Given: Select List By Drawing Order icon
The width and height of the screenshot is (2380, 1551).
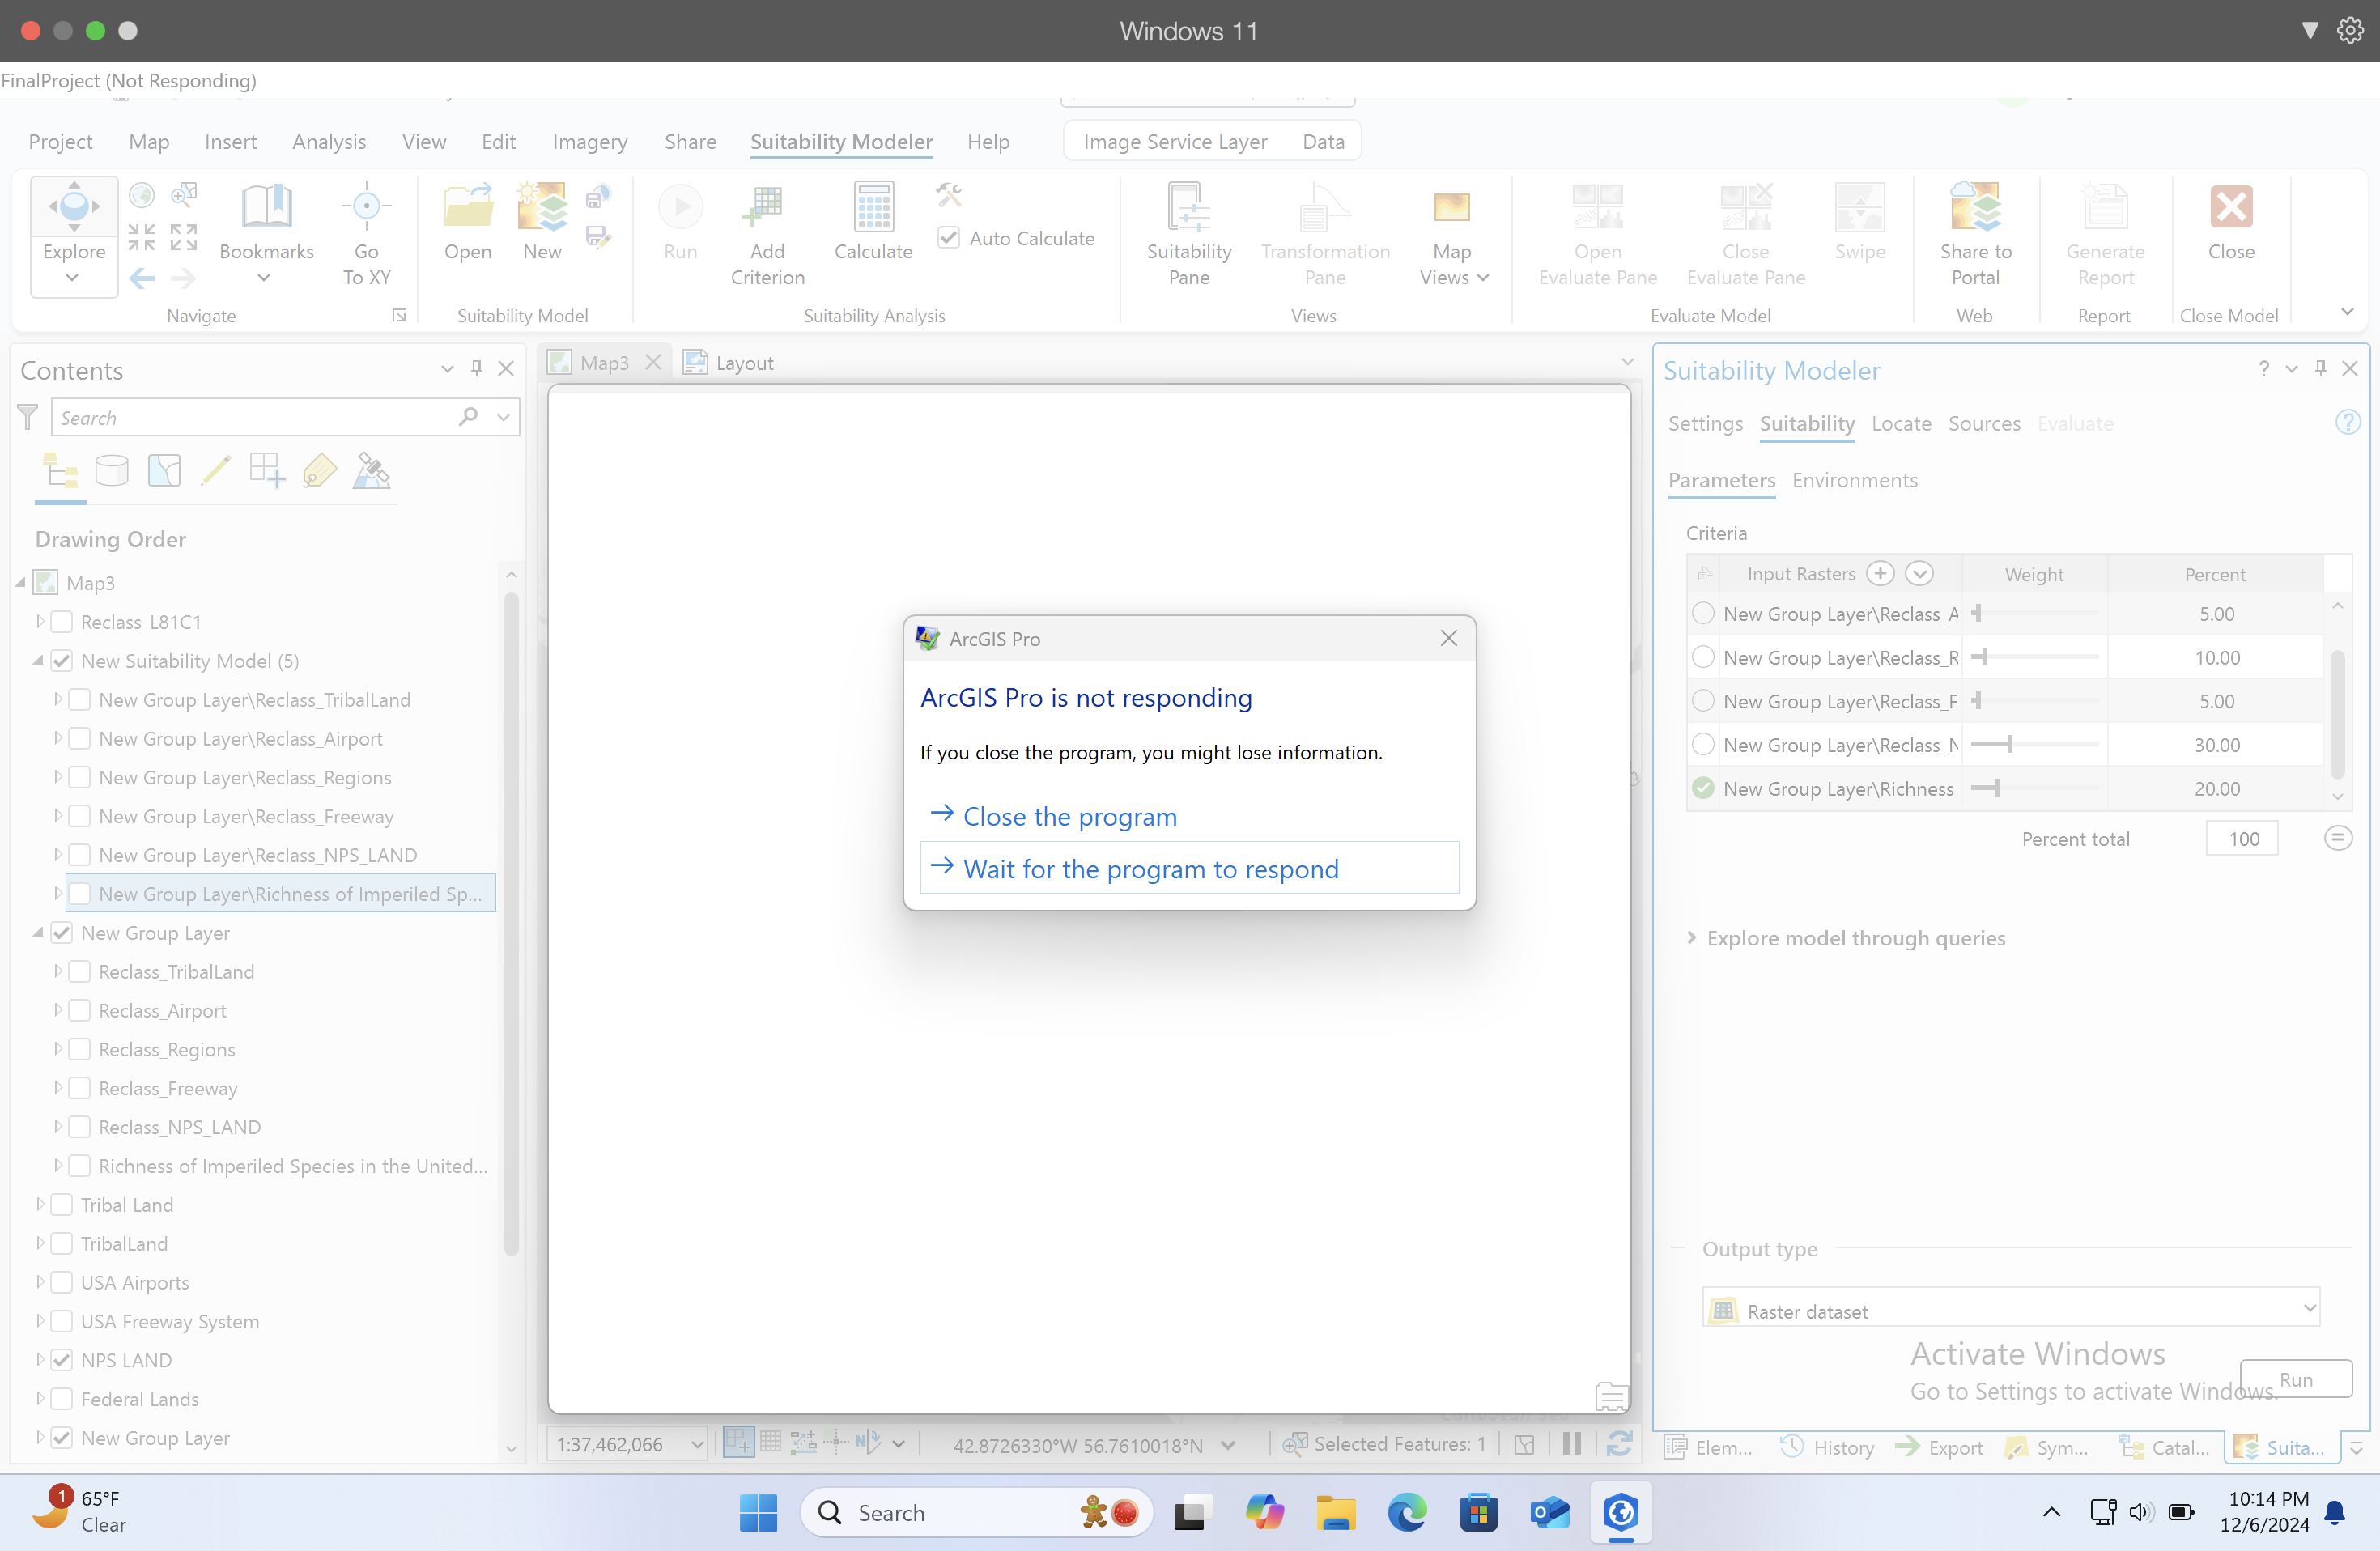Looking at the screenshot, I should pyautogui.click(x=60, y=470).
